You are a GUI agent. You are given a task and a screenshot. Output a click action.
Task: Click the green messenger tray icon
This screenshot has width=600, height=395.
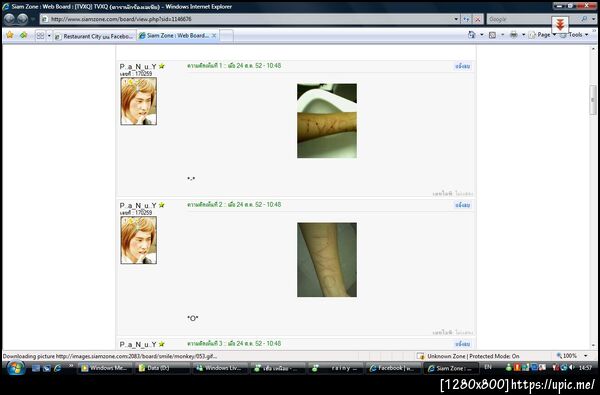point(509,367)
